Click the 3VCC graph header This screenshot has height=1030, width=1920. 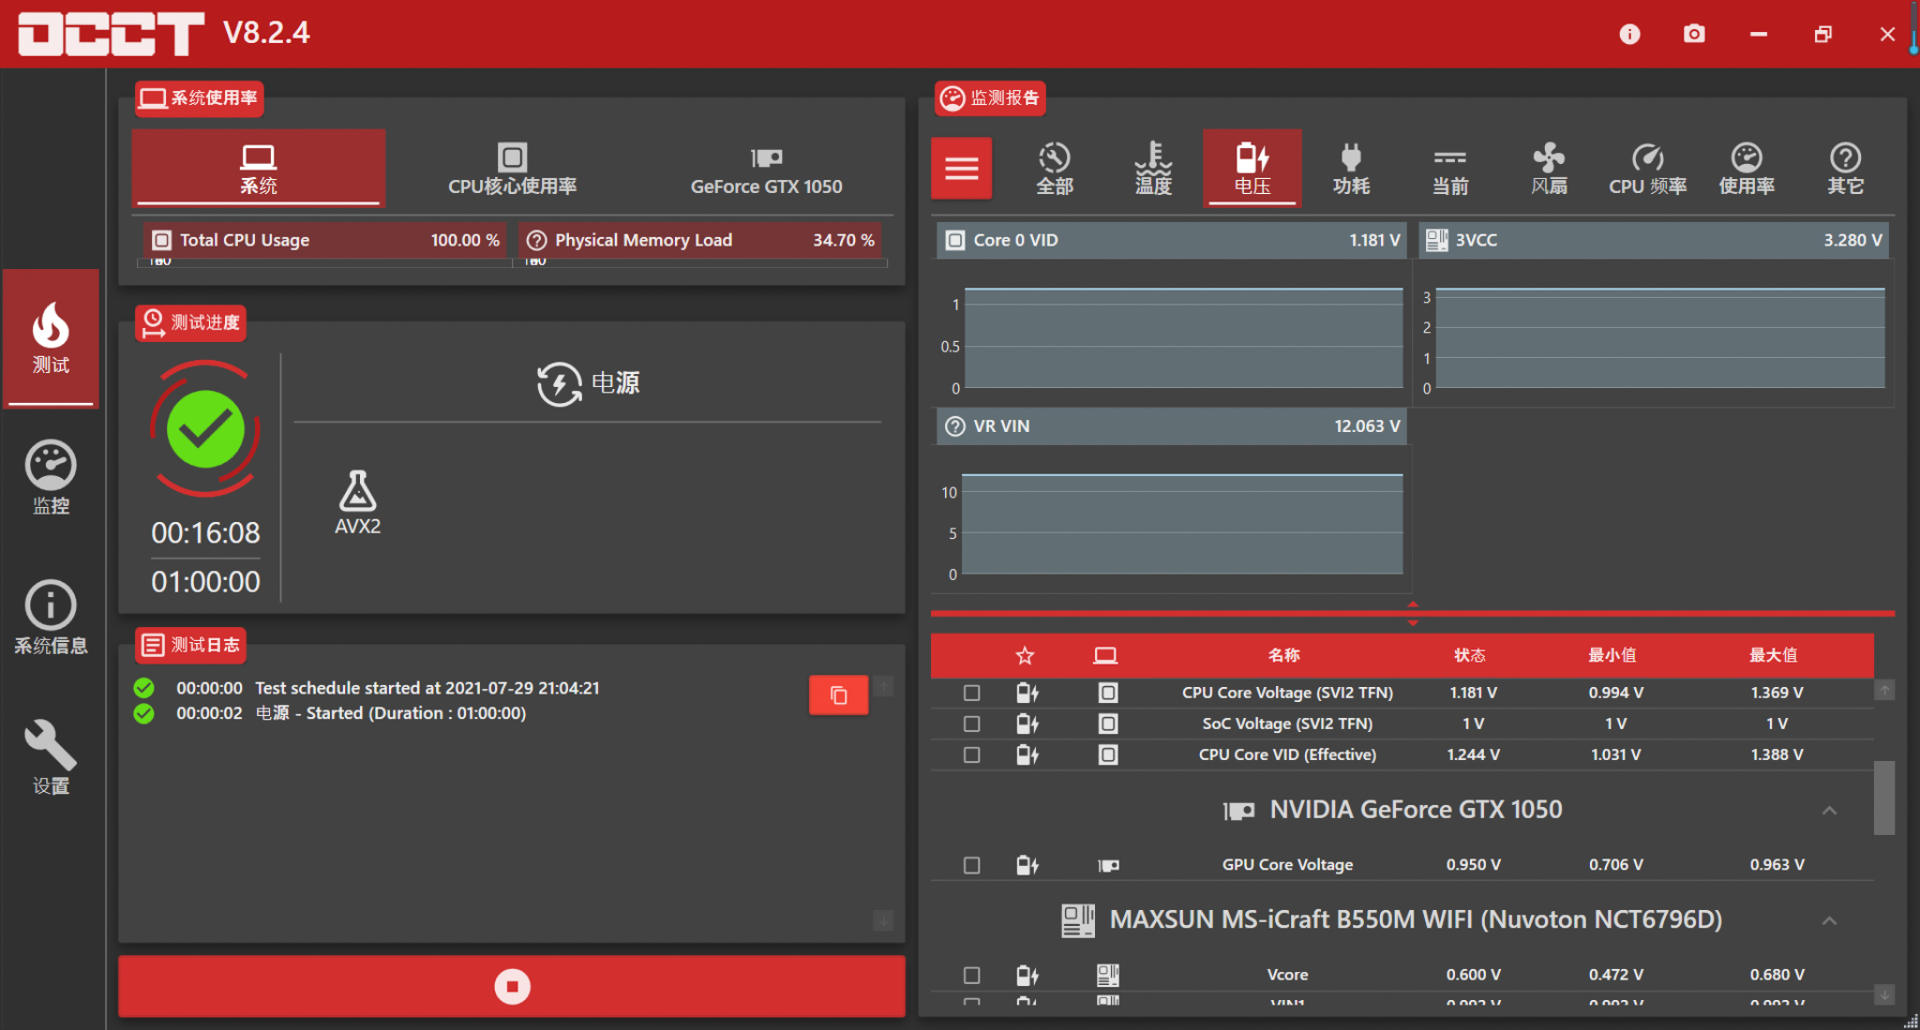[x=1654, y=240]
